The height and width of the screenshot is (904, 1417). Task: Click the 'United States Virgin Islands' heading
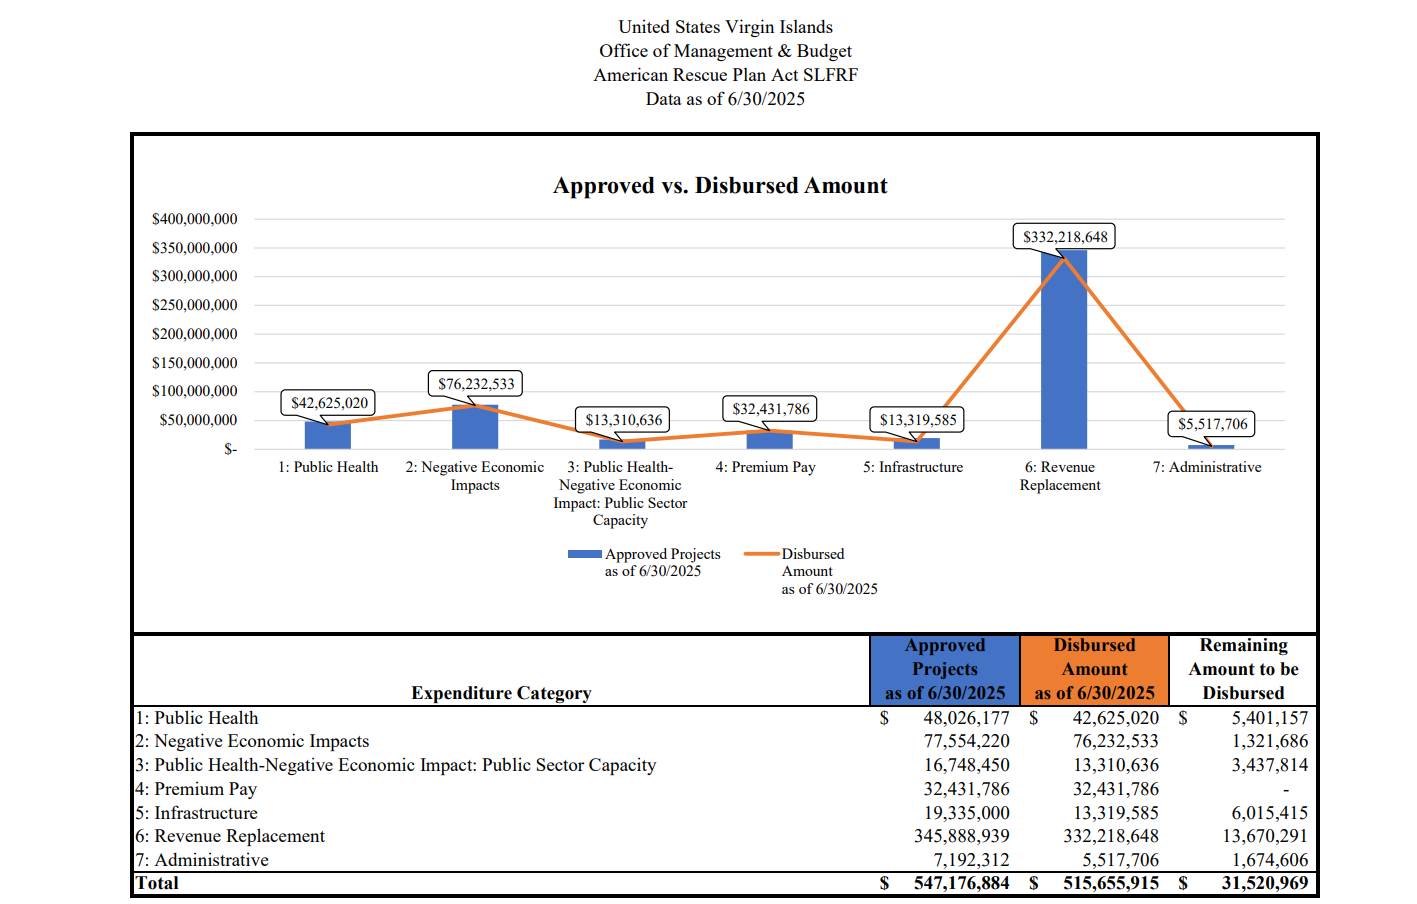pos(725,27)
